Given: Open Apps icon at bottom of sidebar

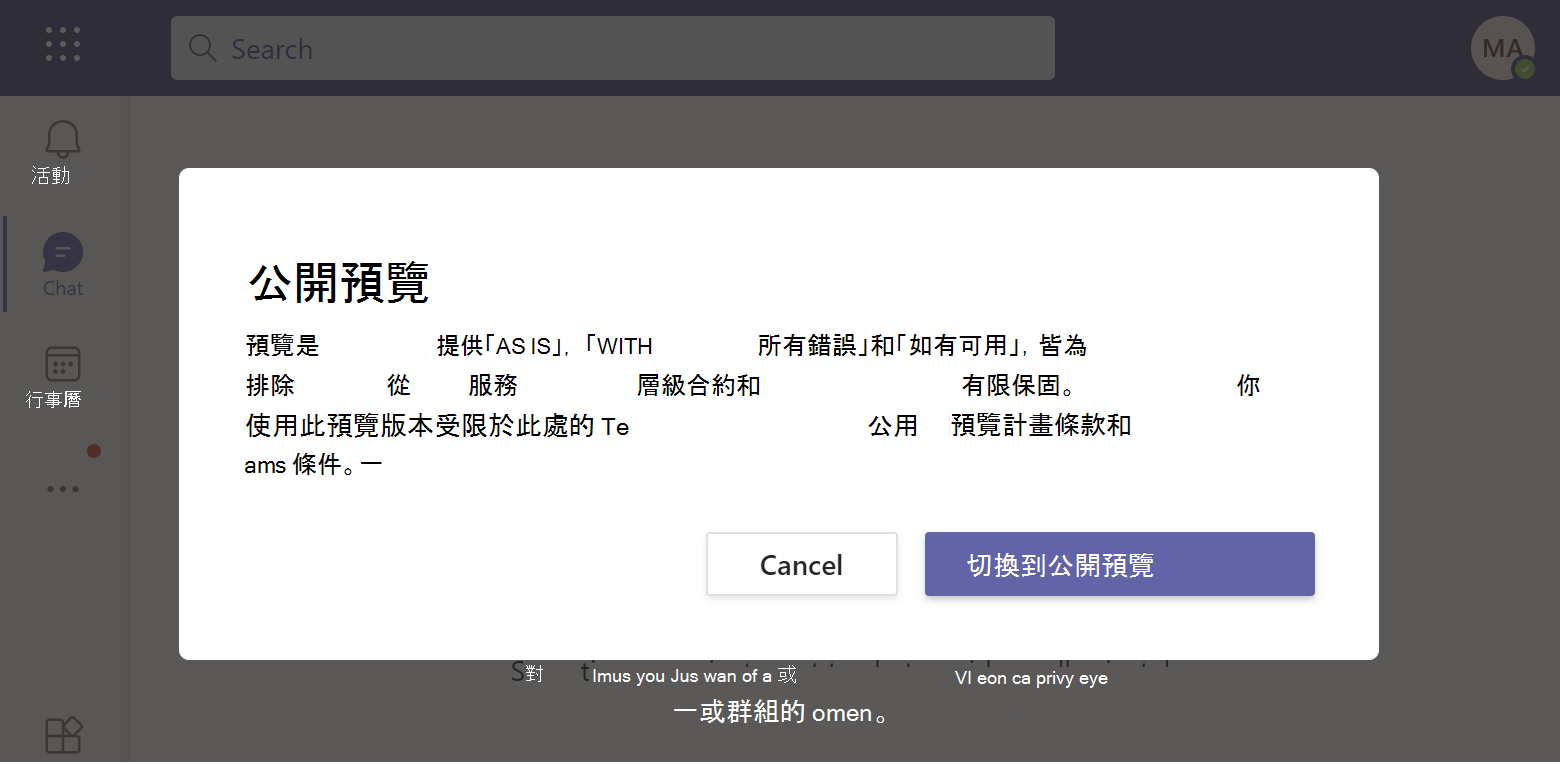Looking at the screenshot, I should click(63, 736).
